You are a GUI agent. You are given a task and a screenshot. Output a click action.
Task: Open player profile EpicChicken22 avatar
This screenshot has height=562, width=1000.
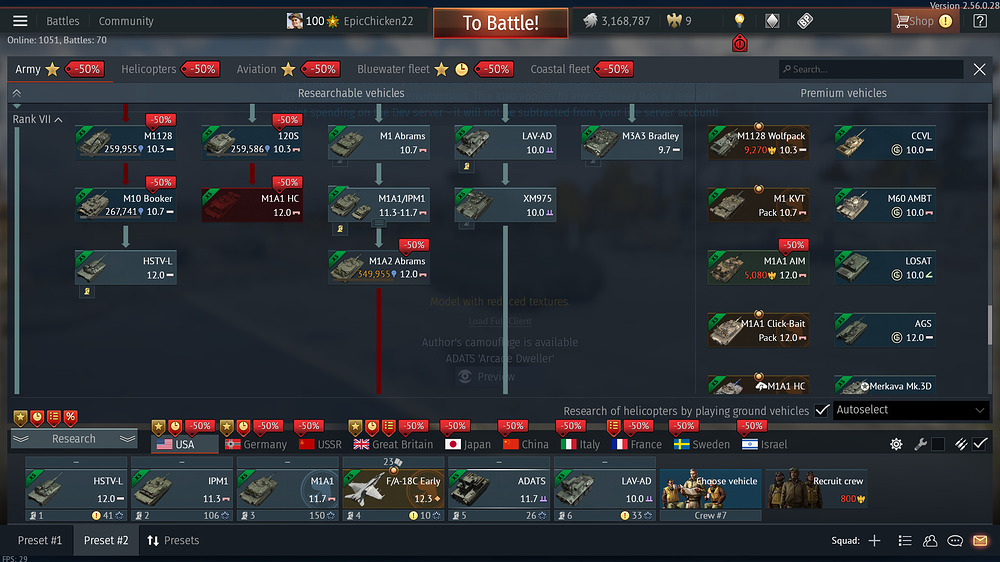pyautogui.click(x=294, y=21)
